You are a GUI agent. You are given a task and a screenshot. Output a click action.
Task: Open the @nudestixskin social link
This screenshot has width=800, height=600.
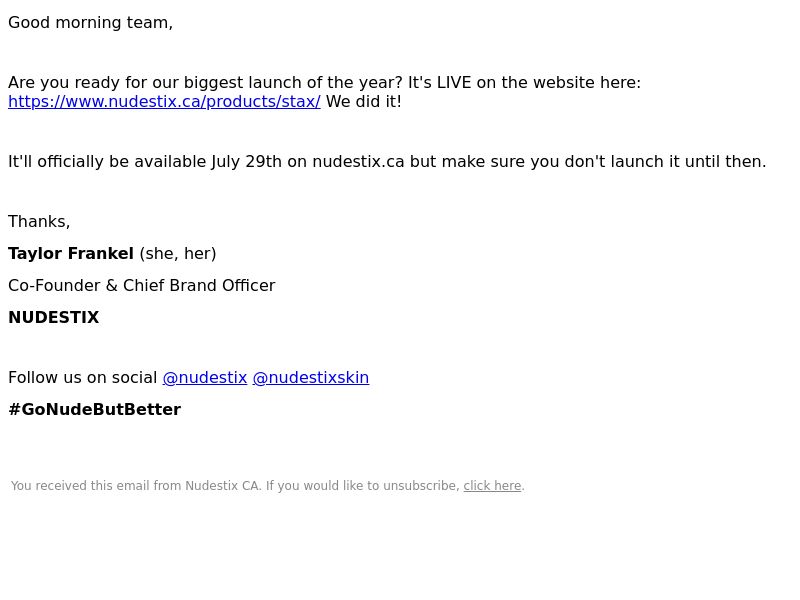tap(311, 378)
